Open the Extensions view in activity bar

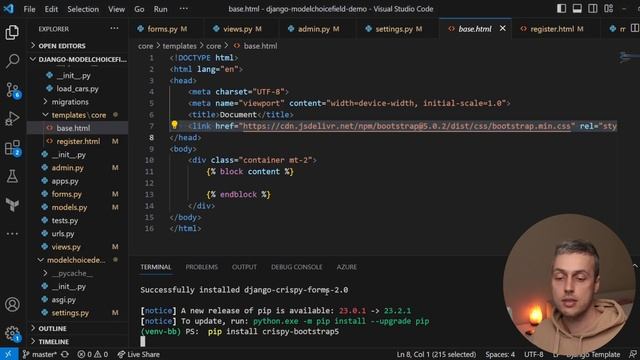coord(12,148)
